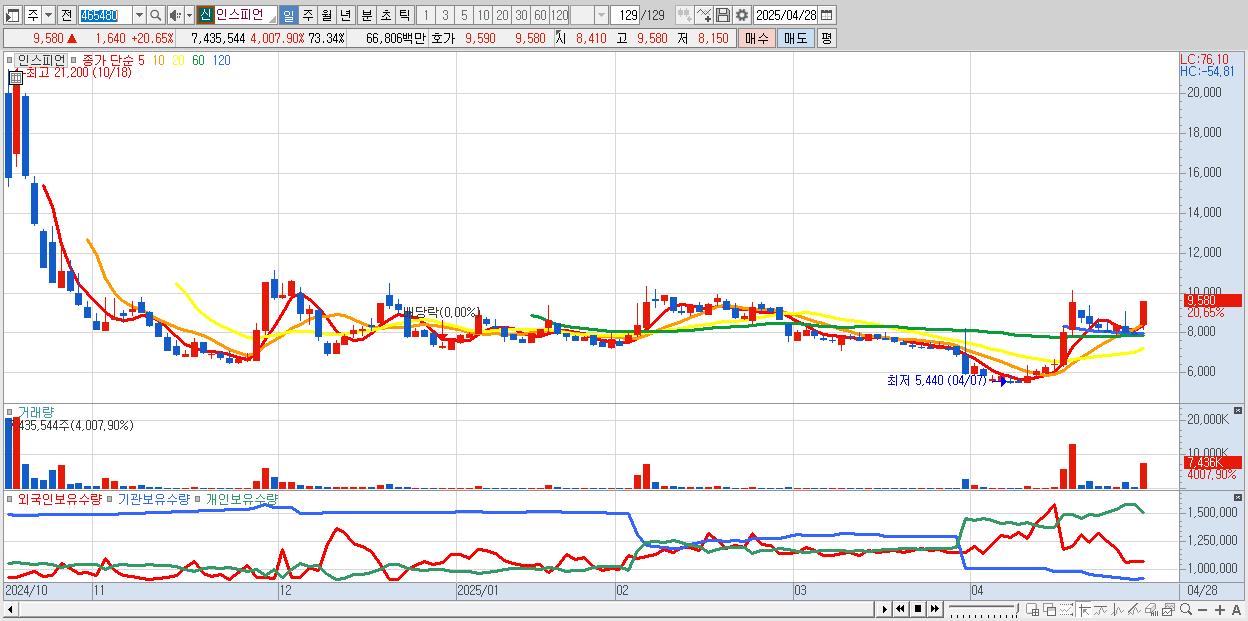Click the speaker sound alert icon
1248x621 pixels.
click(175, 15)
